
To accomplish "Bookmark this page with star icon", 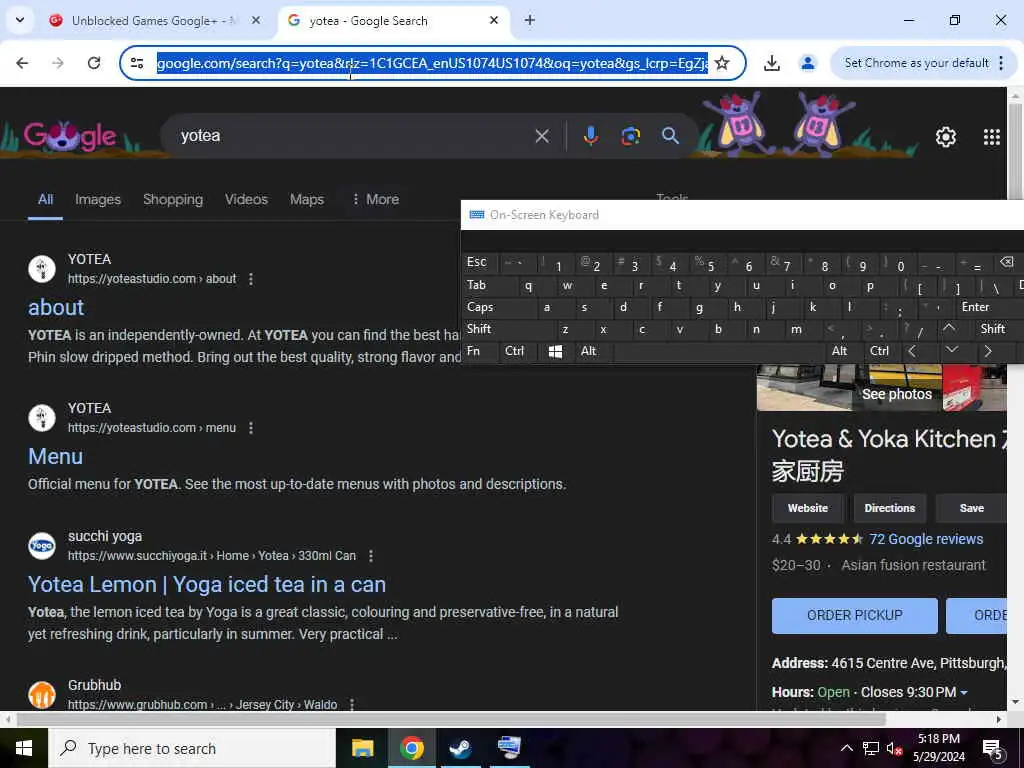I will pyautogui.click(x=722, y=63).
